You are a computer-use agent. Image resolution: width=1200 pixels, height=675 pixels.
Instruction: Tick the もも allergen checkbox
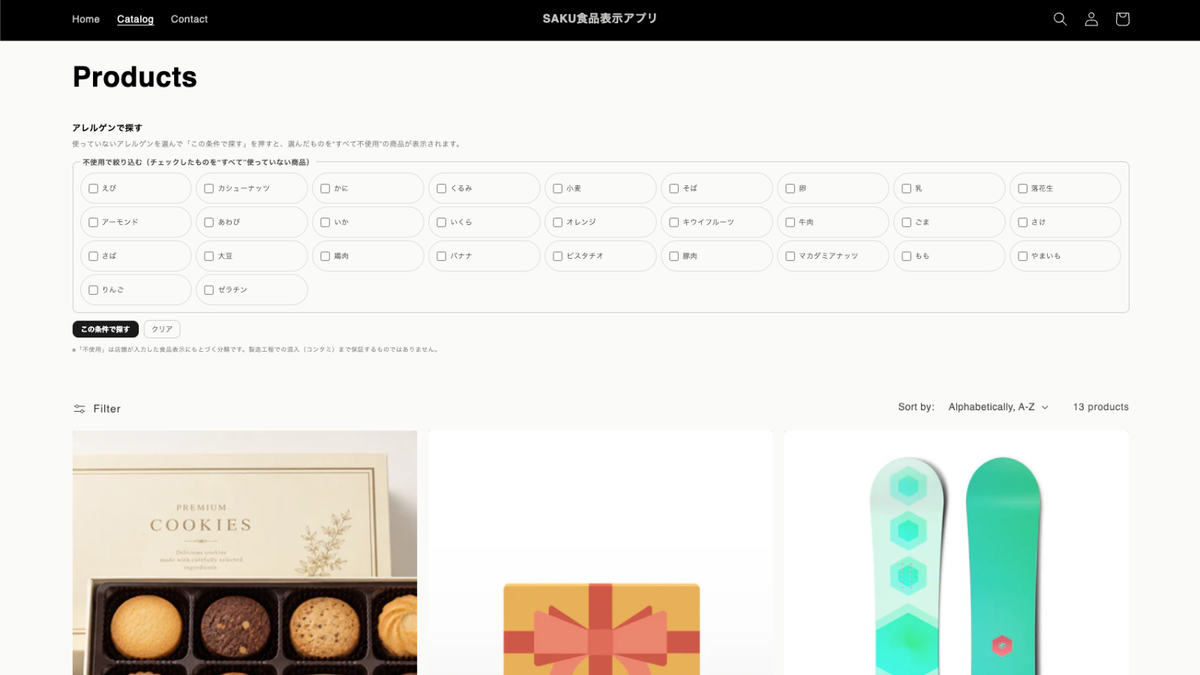pos(906,256)
